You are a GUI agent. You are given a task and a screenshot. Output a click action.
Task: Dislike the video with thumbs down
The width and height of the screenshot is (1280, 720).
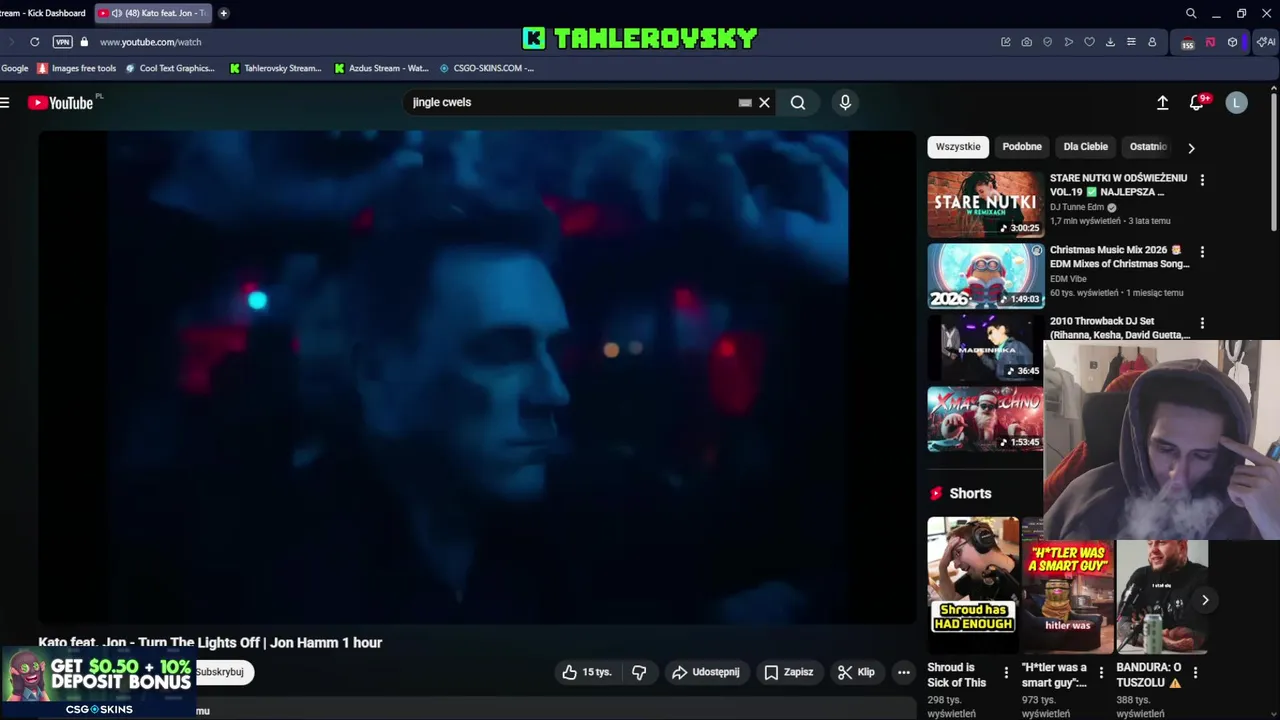pyautogui.click(x=639, y=672)
